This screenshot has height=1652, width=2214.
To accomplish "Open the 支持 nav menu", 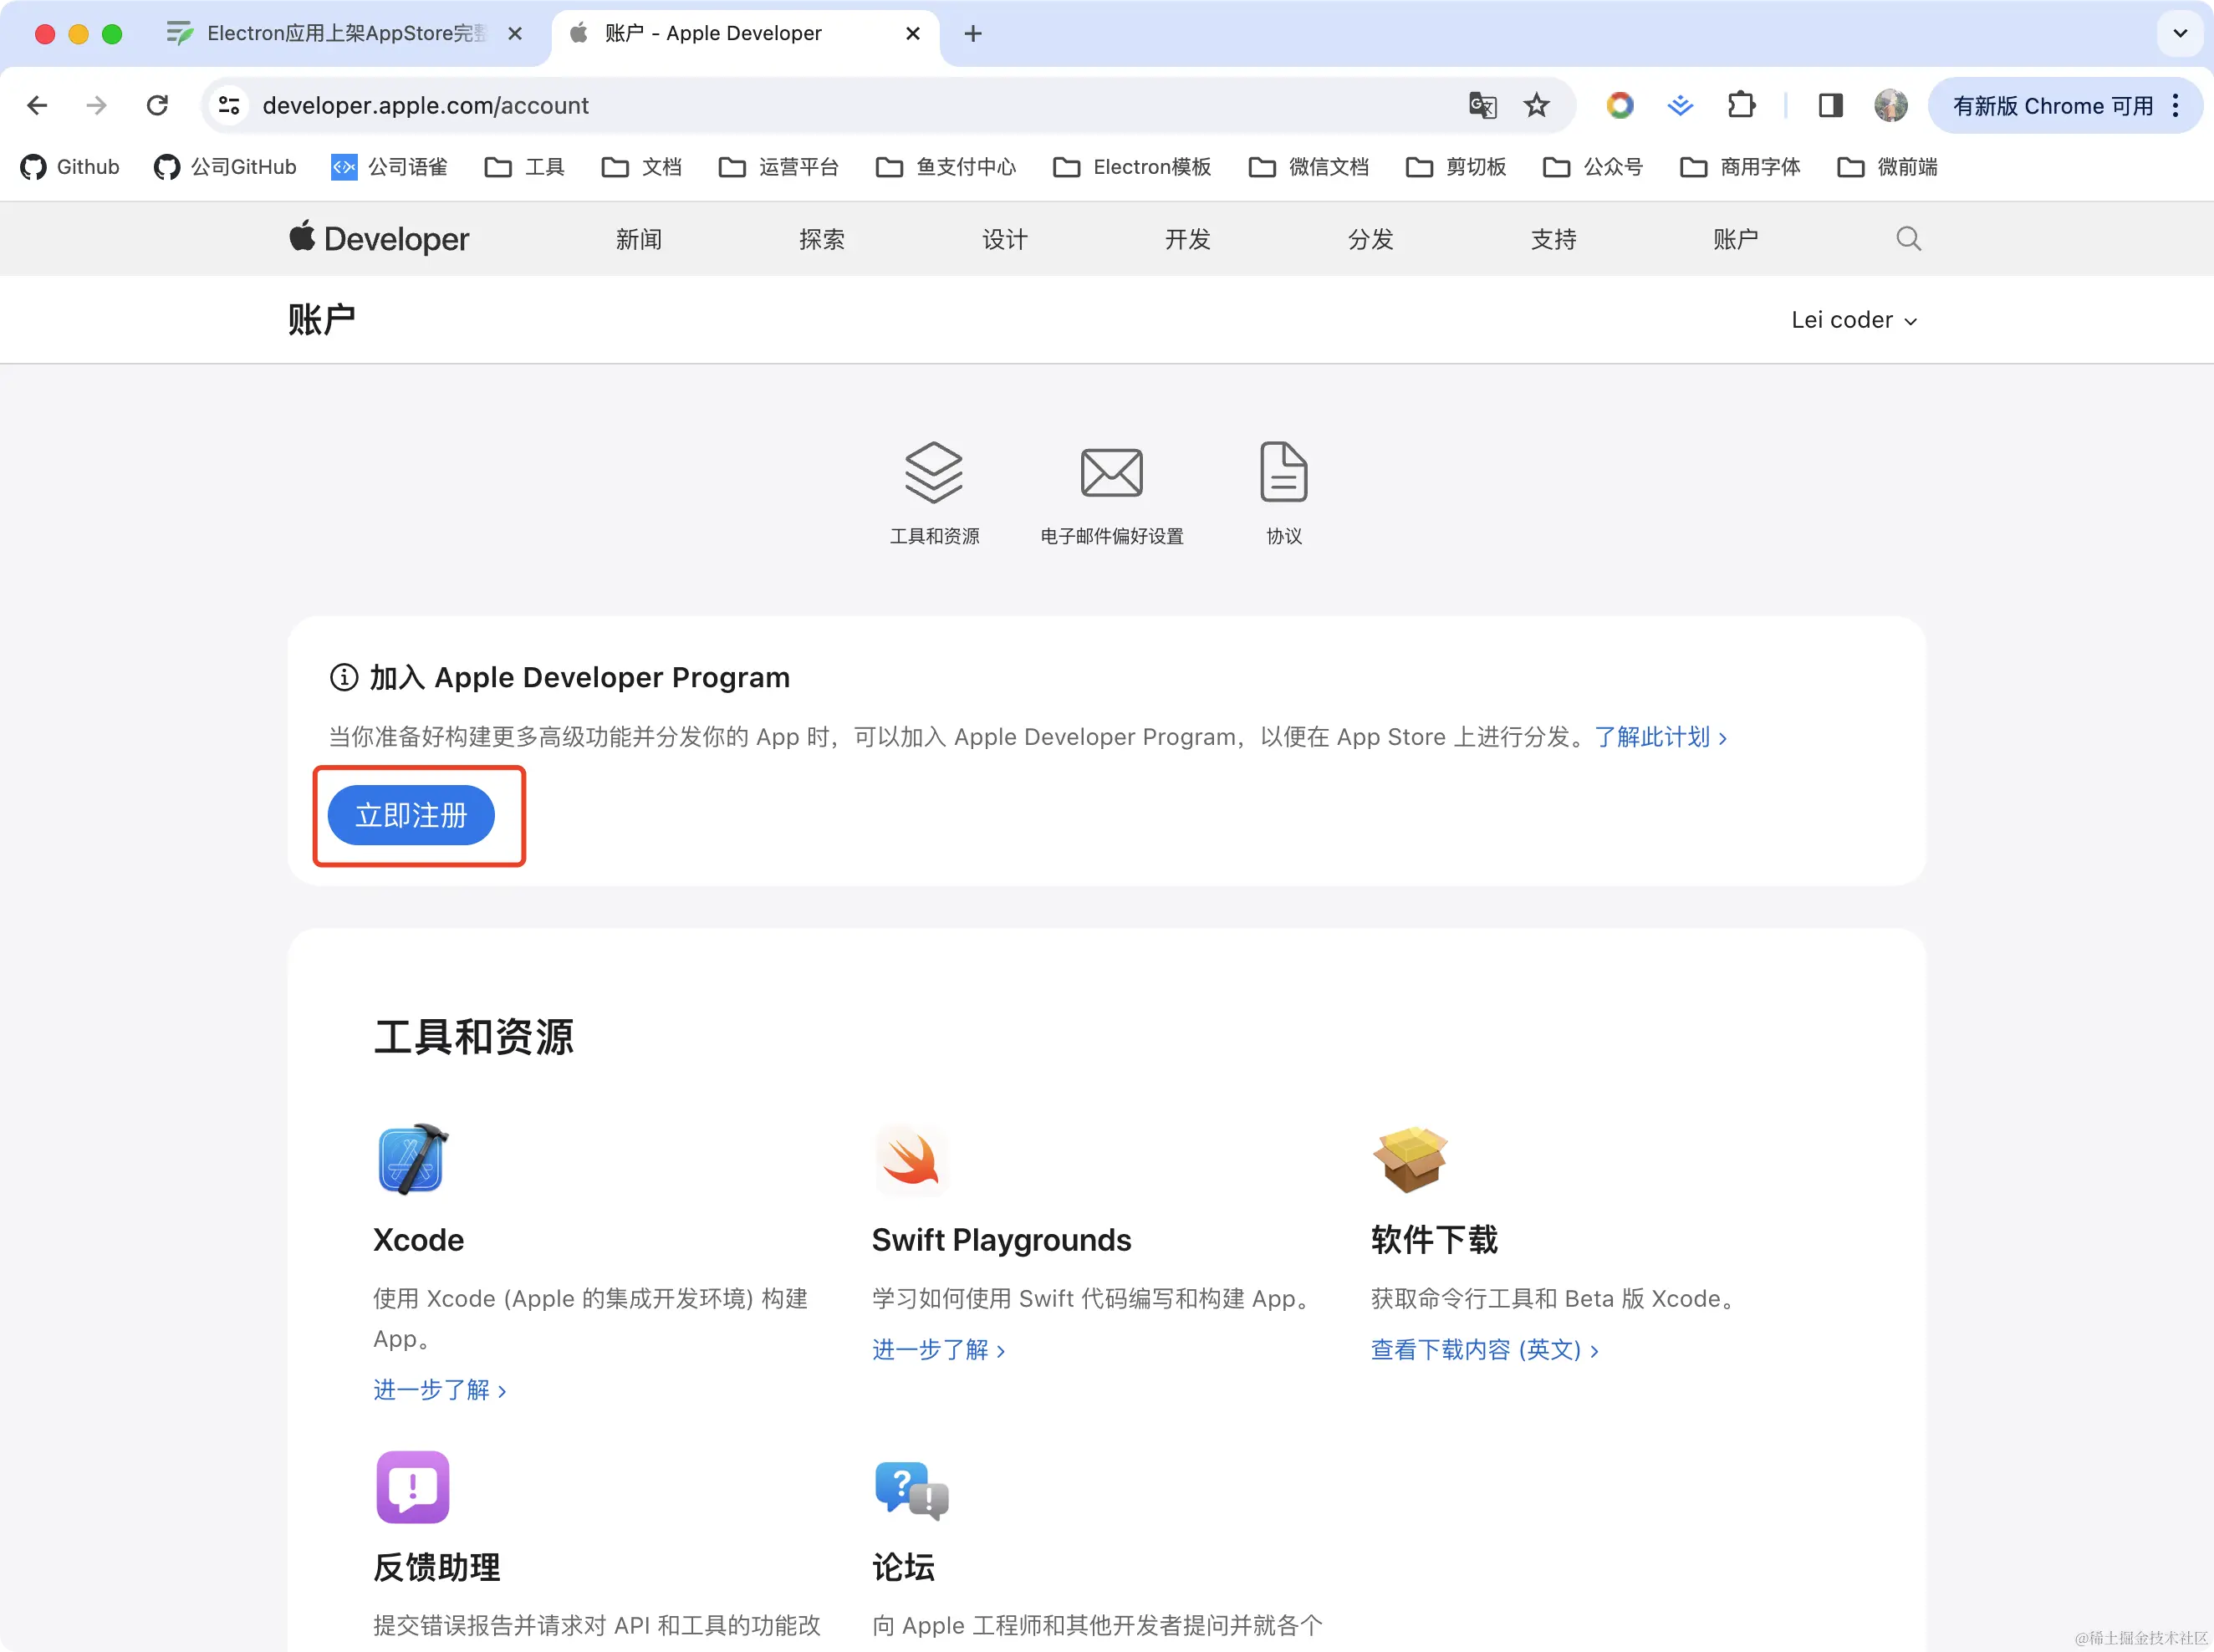I will tap(1554, 239).
